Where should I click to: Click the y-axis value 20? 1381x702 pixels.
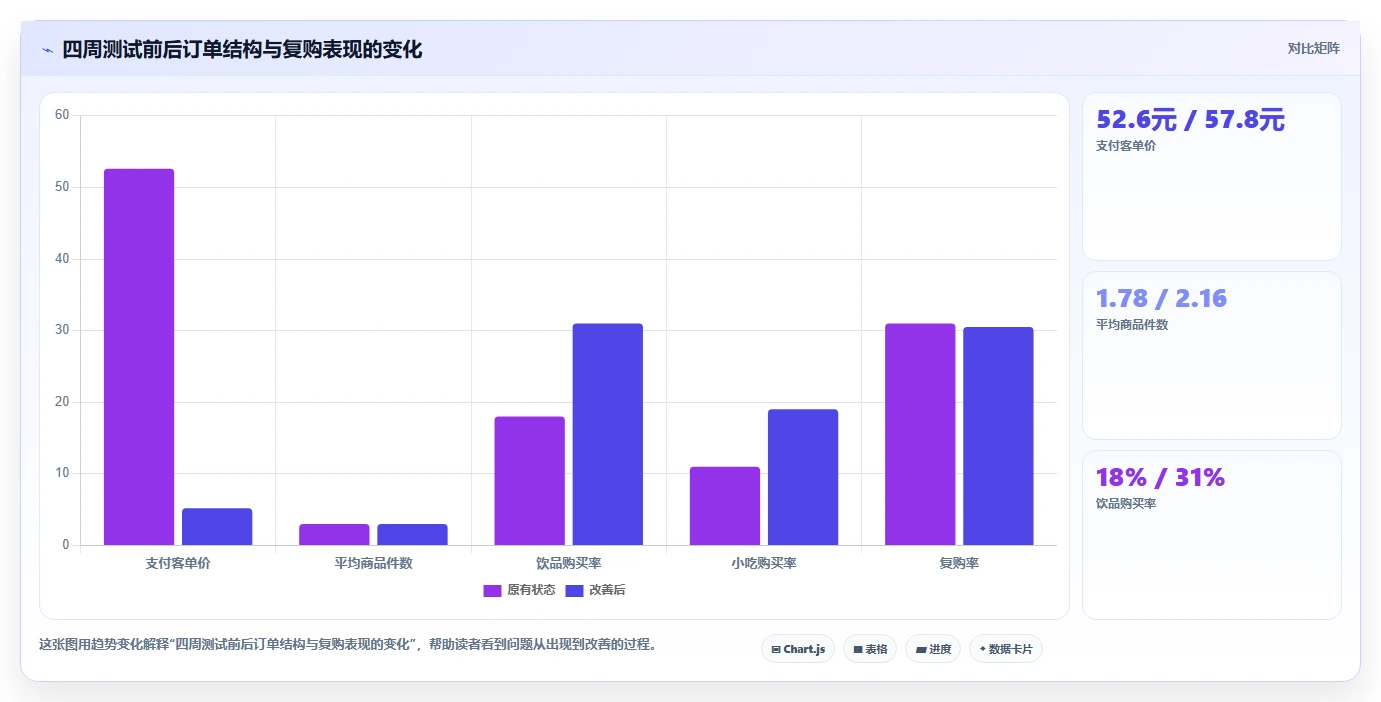[62, 402]
